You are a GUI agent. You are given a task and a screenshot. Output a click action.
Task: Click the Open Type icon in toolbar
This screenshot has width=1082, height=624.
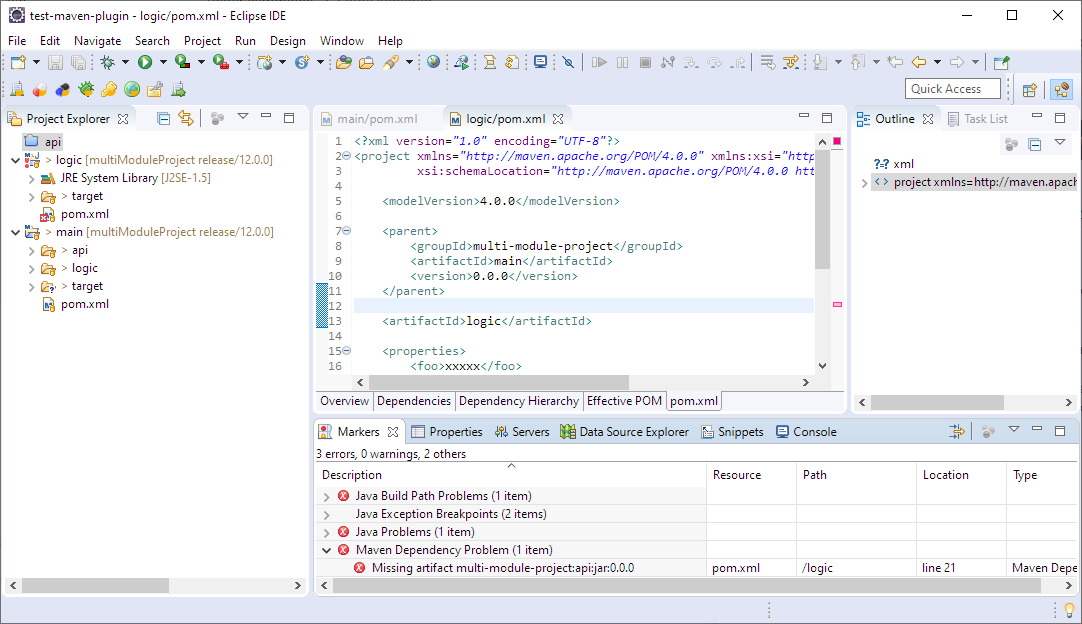343,62
